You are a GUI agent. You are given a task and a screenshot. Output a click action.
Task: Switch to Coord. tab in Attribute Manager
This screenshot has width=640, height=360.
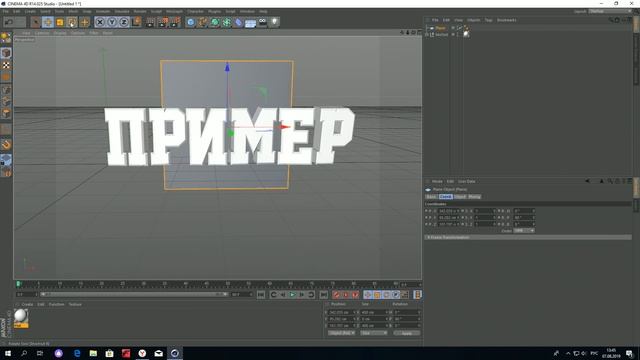tap(445, 197)
